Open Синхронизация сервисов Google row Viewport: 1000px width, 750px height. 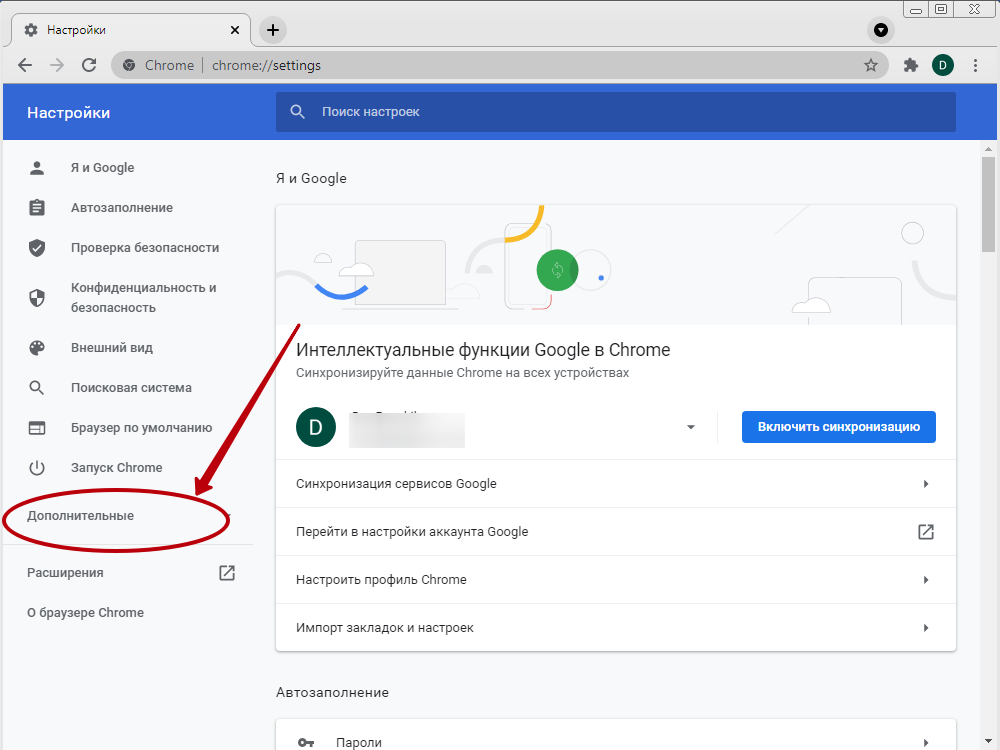coord(615,484)
